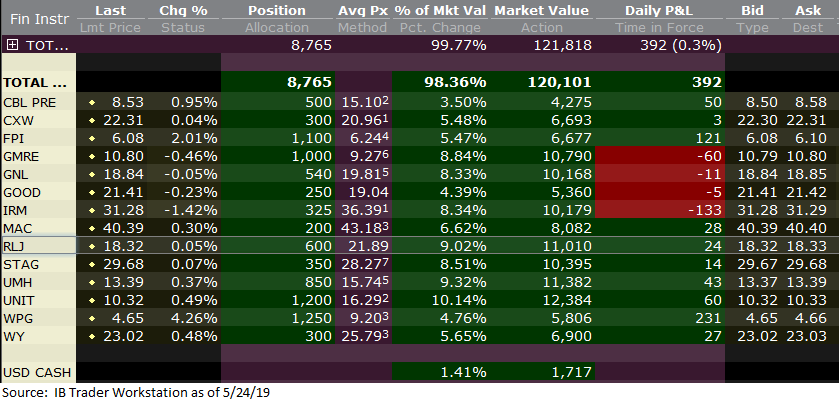Expand the TOT... summary row plus icon
Image resolution: width=840 pixels, height=408 pixels.
point(12,45)
